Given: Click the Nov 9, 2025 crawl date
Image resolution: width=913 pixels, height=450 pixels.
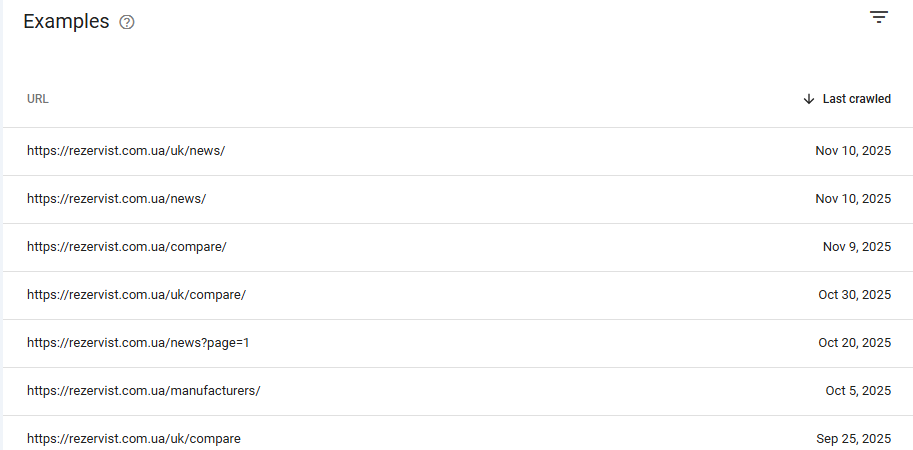Looking at the screenshot, I should (857, 247).
